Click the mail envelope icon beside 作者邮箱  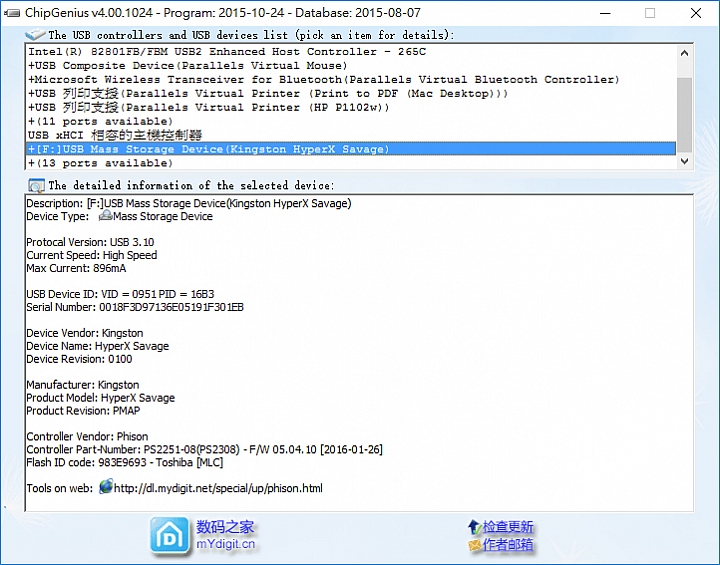474,545
